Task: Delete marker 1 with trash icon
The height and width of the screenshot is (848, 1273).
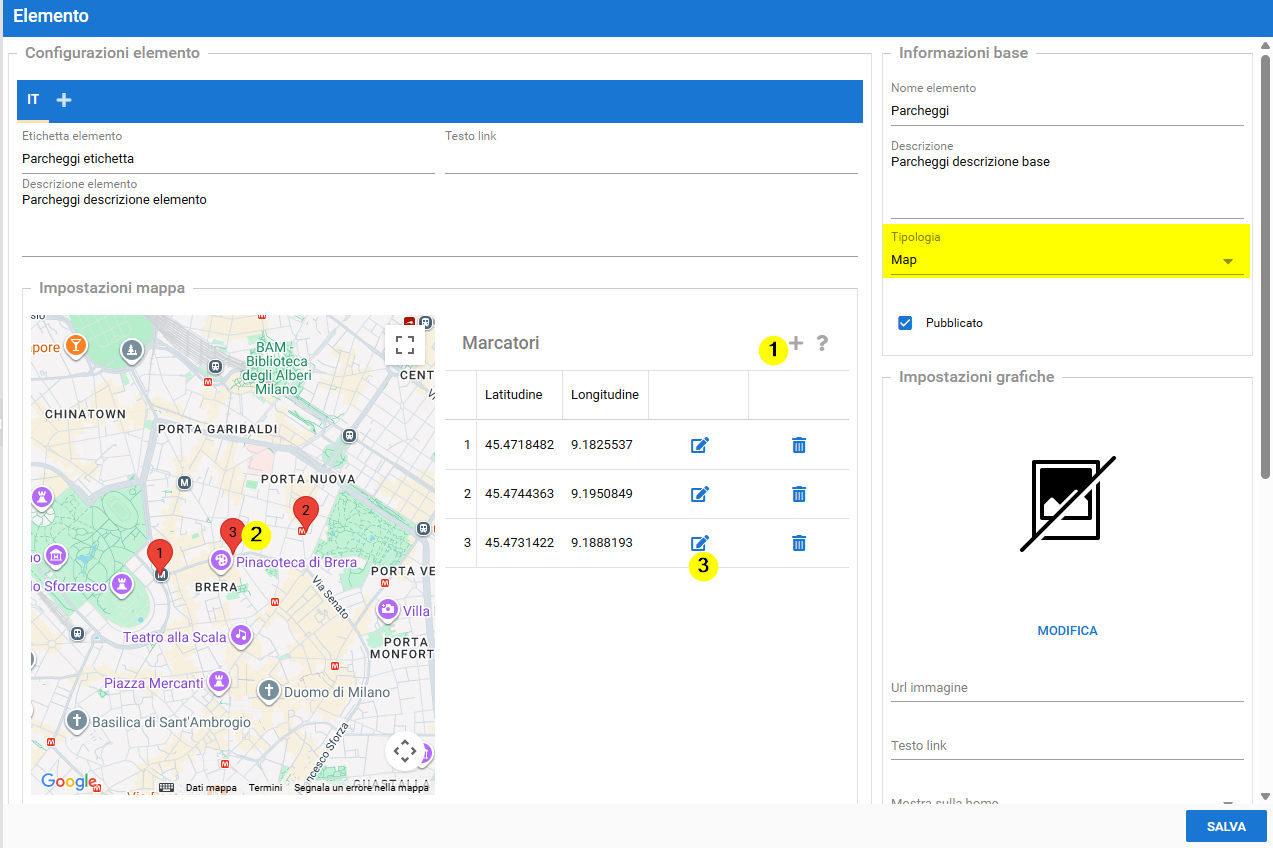Action: (x=798, y=445)
